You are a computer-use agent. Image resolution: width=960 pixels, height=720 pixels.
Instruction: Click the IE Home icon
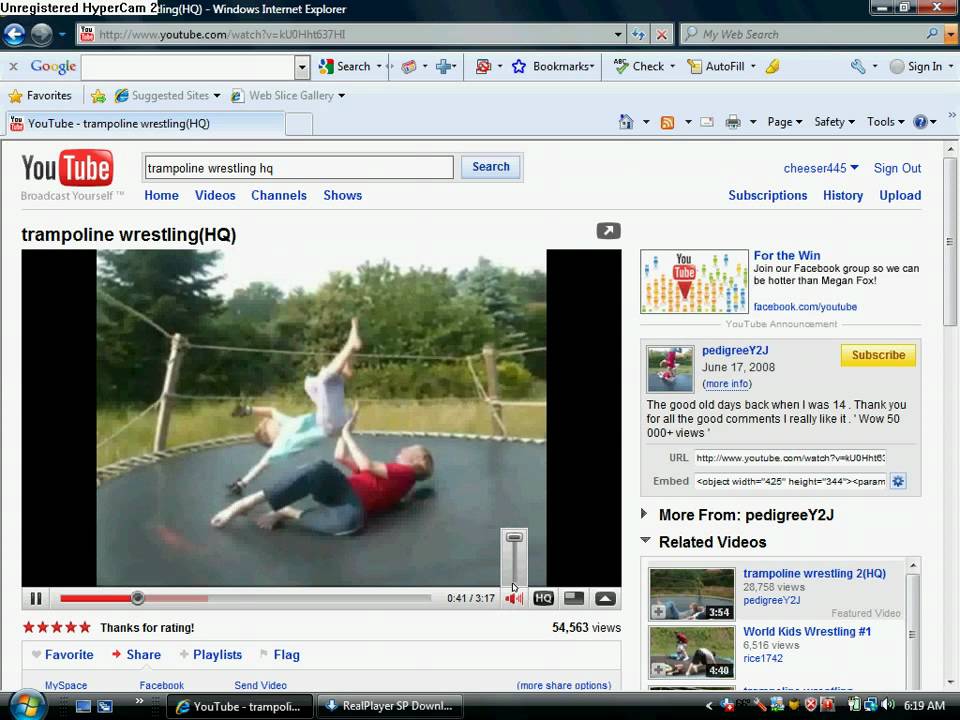coord(626,122)
